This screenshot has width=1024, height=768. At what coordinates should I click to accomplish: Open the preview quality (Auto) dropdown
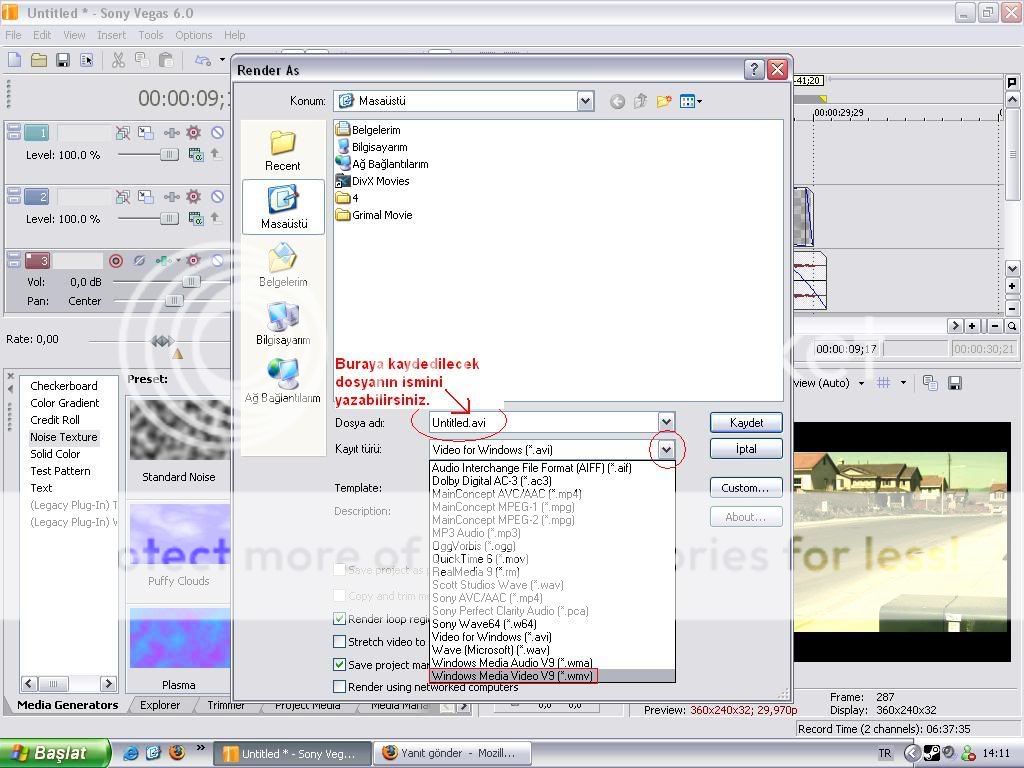[x=861, y=383]
